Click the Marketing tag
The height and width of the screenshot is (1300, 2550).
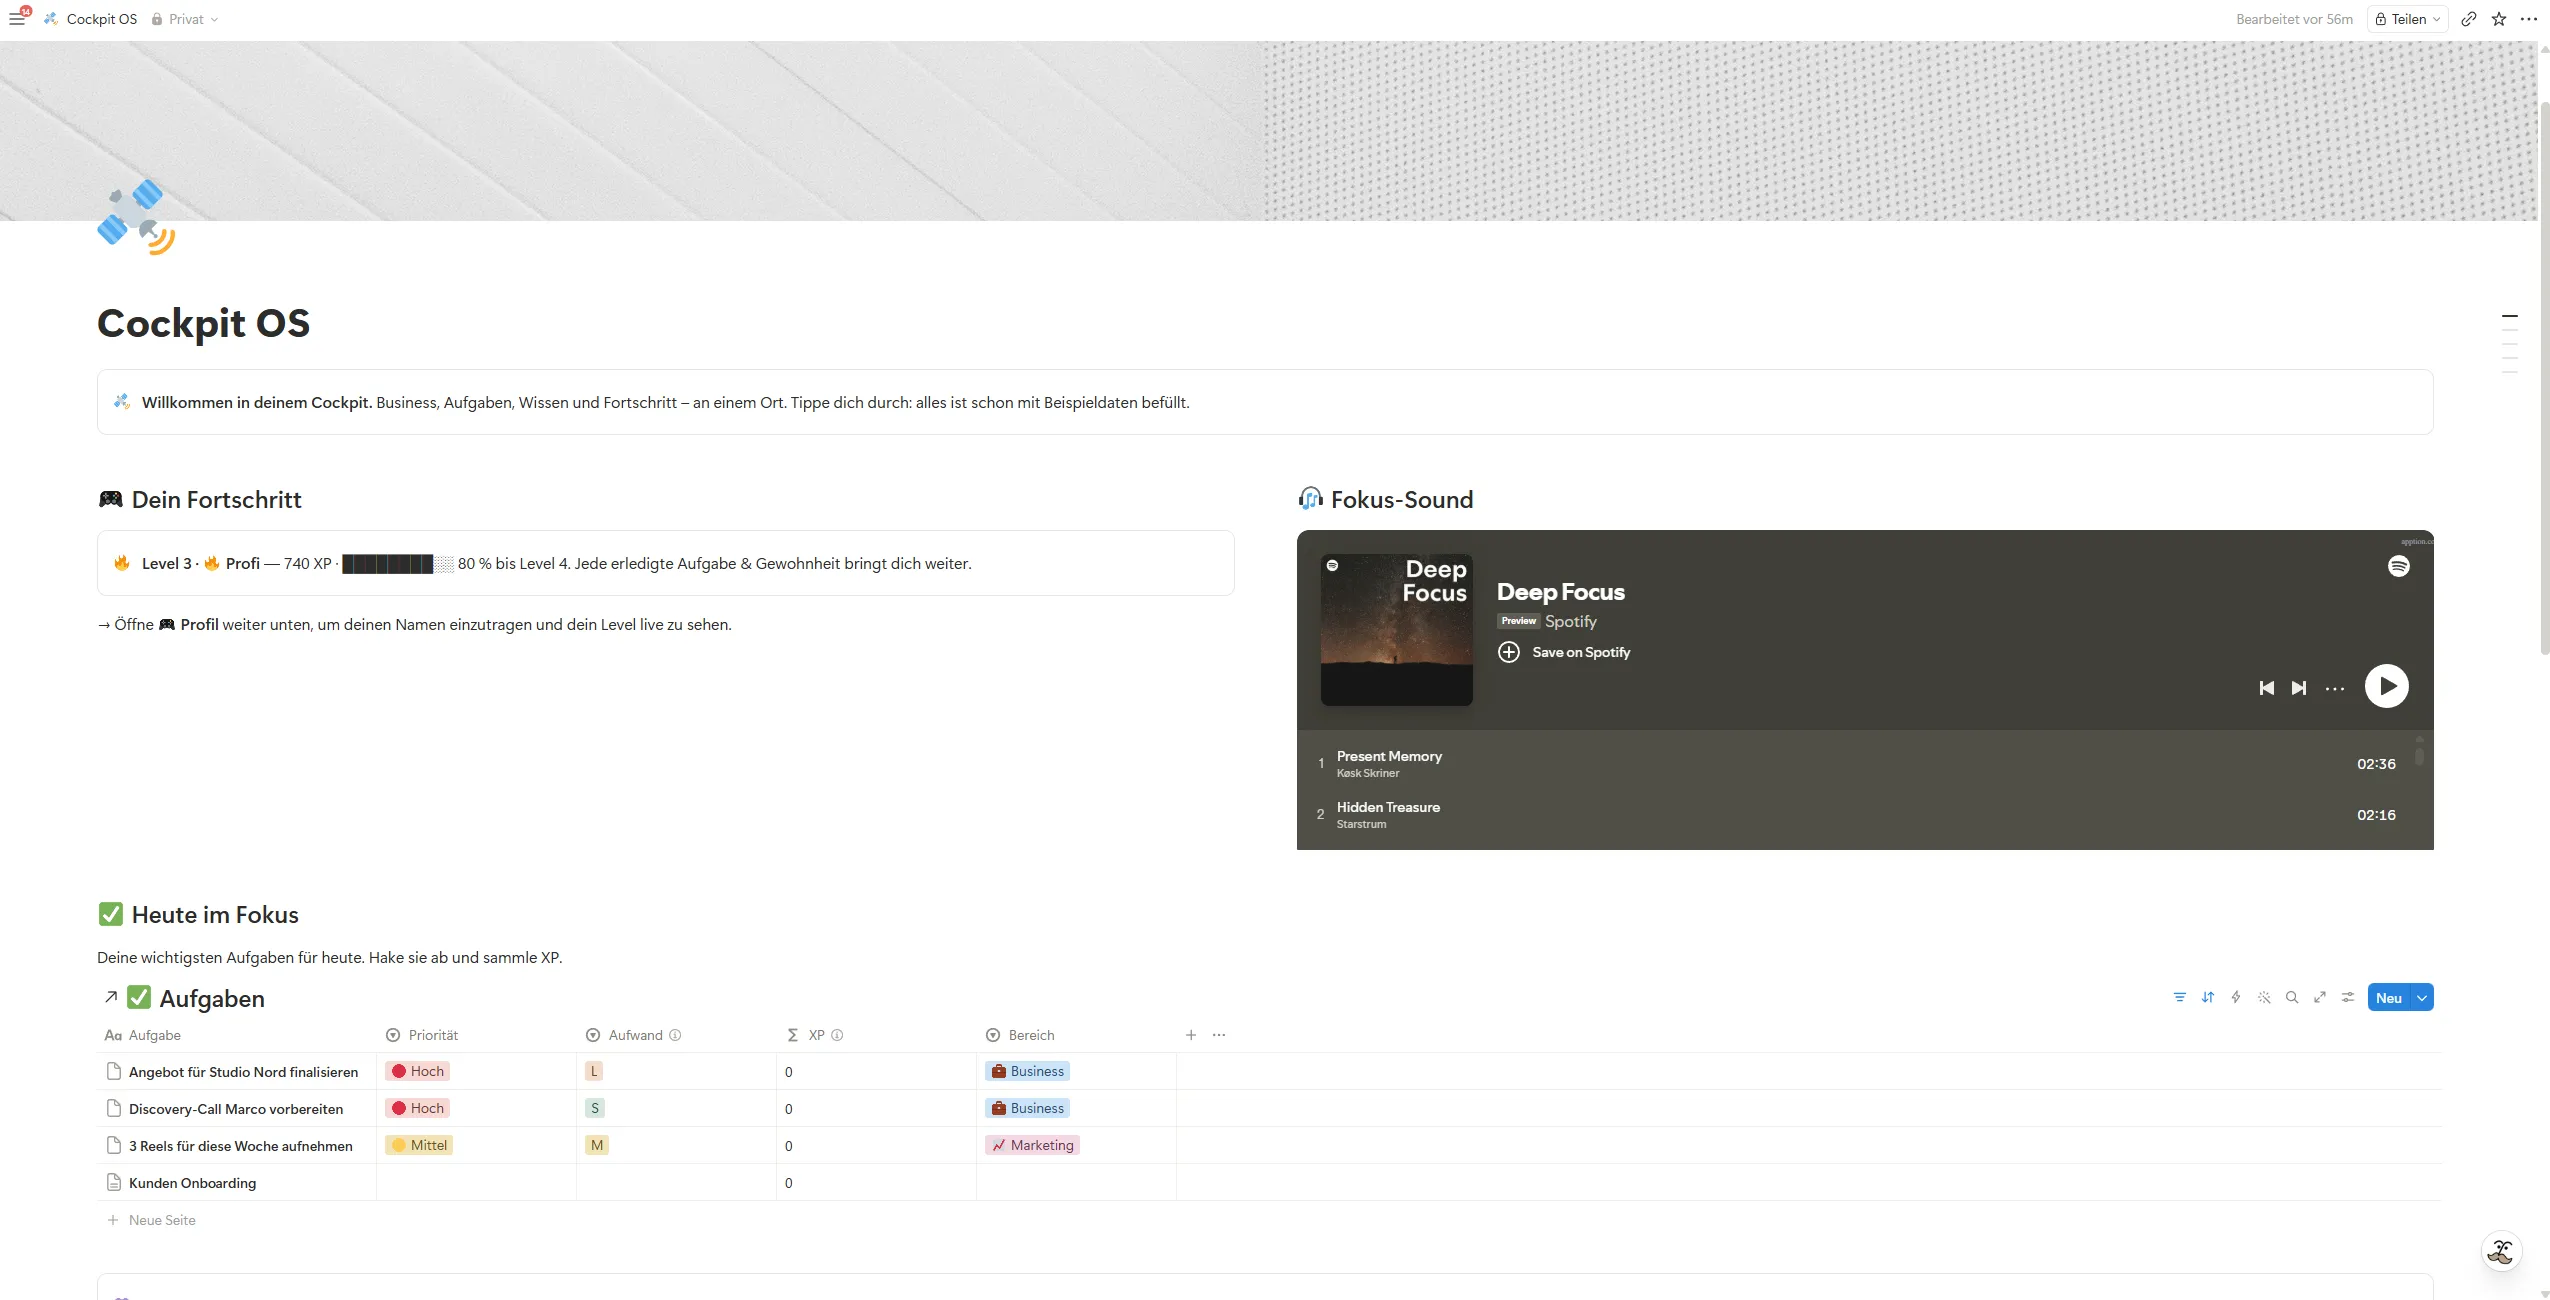point(1032,1145)
